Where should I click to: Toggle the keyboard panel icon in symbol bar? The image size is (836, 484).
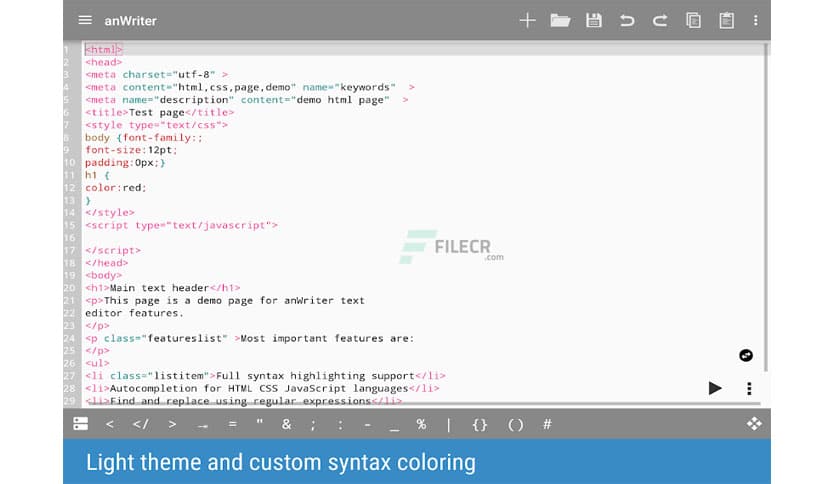[x=81, y=424]
